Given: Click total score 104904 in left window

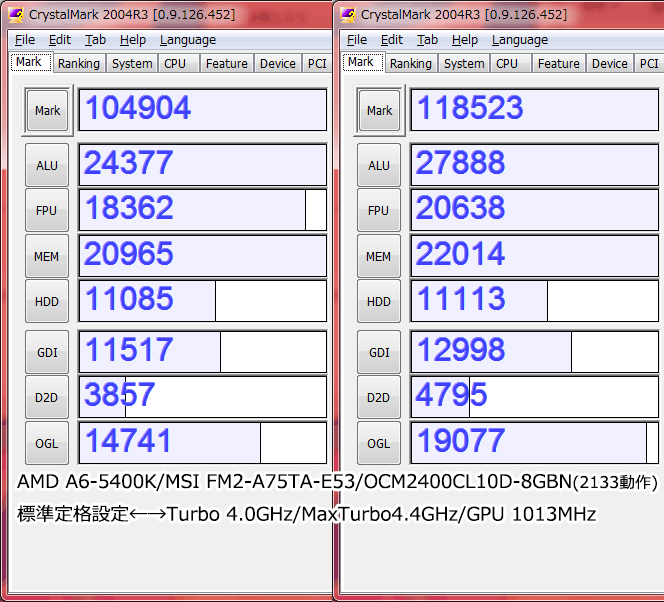Looking at the screenshot, I should [203, 110].
